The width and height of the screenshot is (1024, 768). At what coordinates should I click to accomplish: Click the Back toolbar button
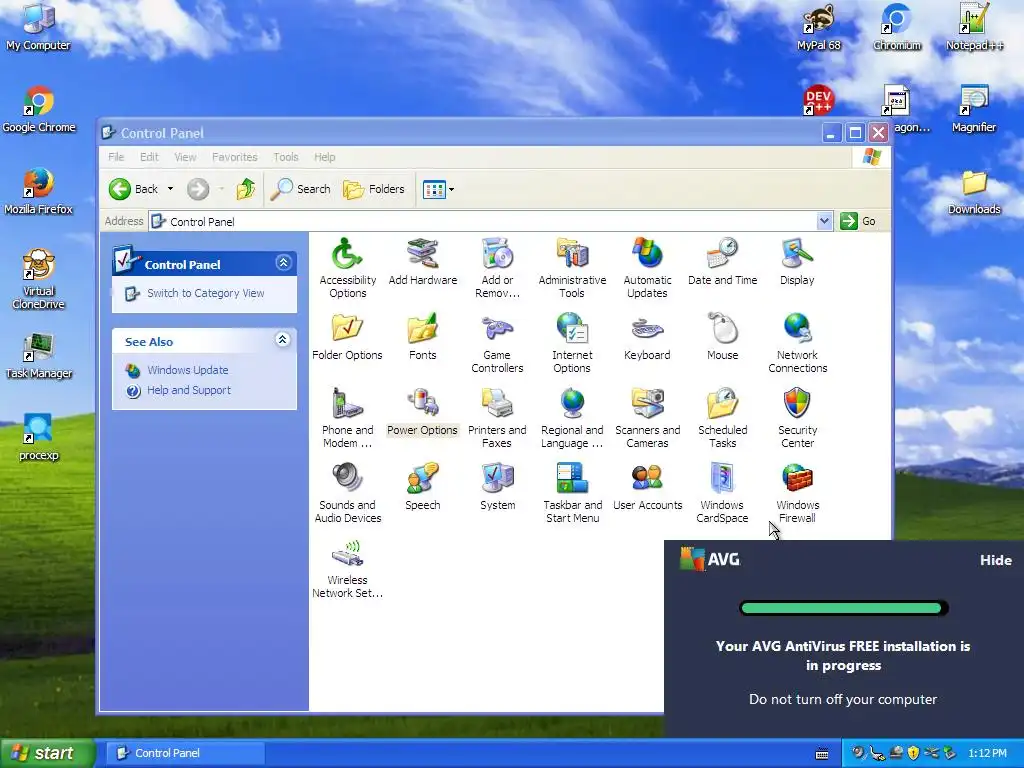pos(133,189)
